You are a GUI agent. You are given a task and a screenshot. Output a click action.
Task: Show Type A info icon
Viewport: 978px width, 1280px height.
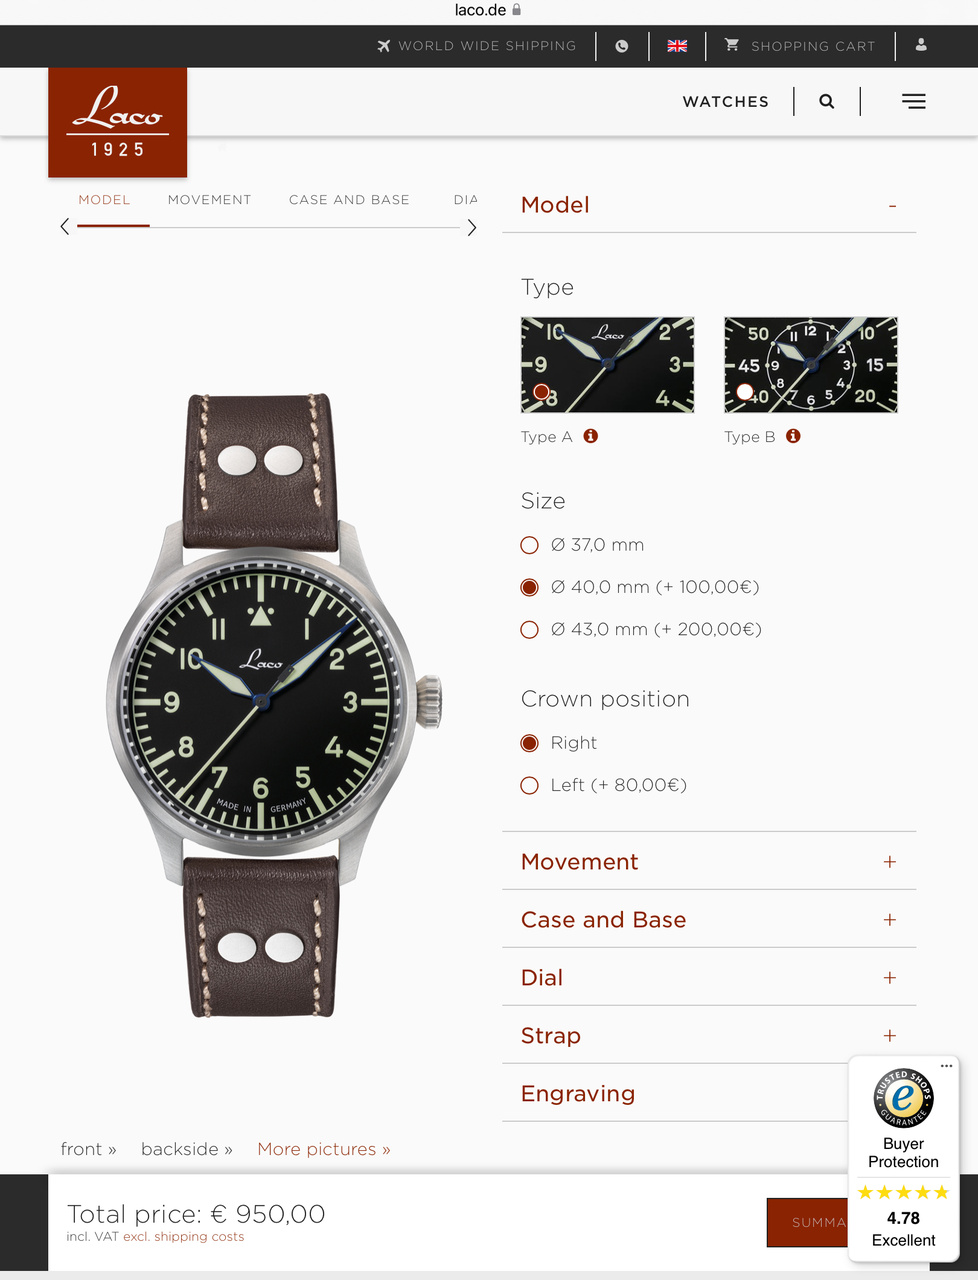click(x=591, y=436)
